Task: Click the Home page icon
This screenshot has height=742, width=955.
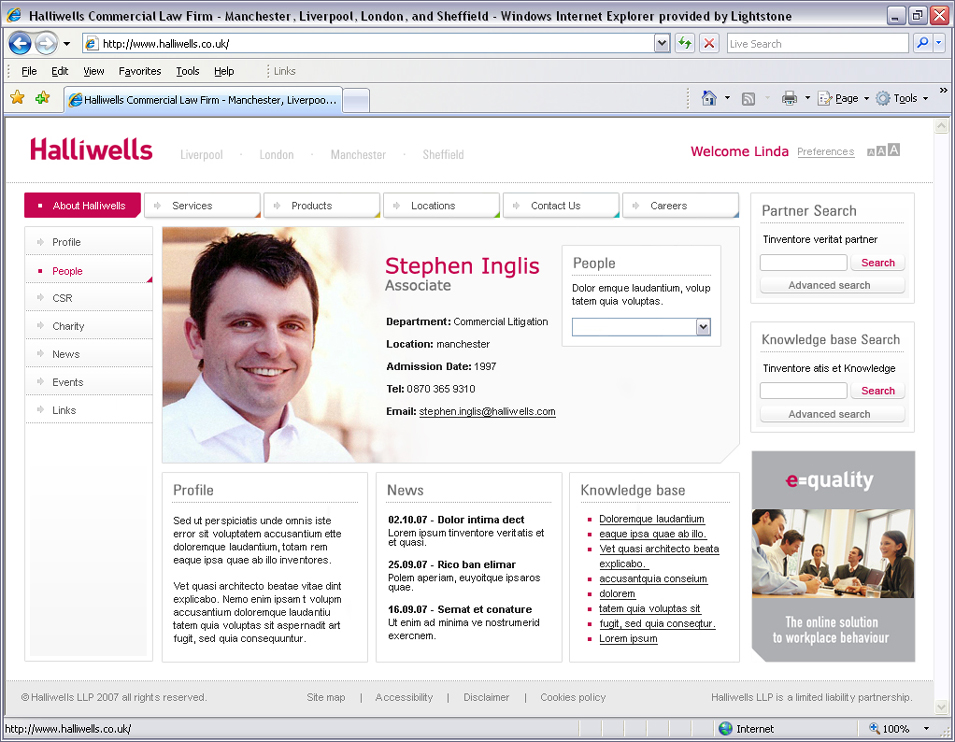Action: pos(709,98)
